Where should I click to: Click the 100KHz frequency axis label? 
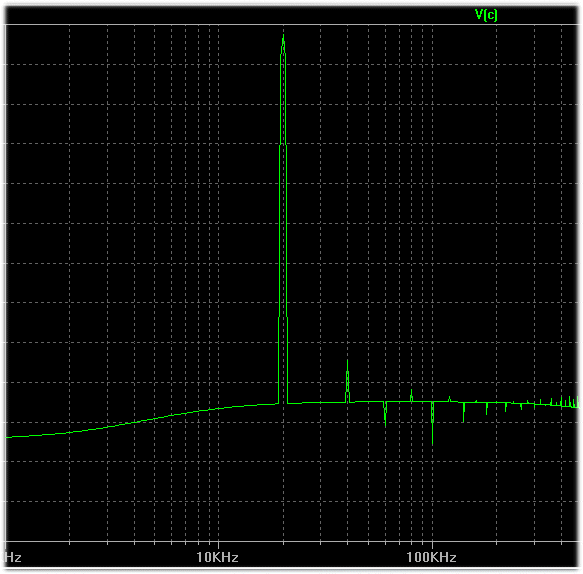(x=431, y=557)
